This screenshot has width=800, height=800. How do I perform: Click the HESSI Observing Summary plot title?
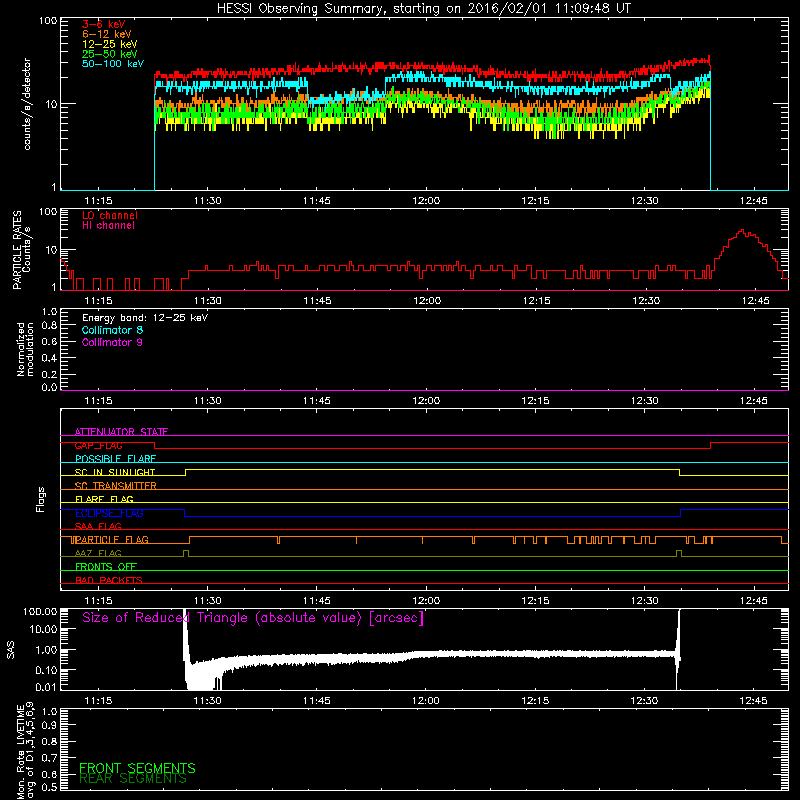pos(423,9)
